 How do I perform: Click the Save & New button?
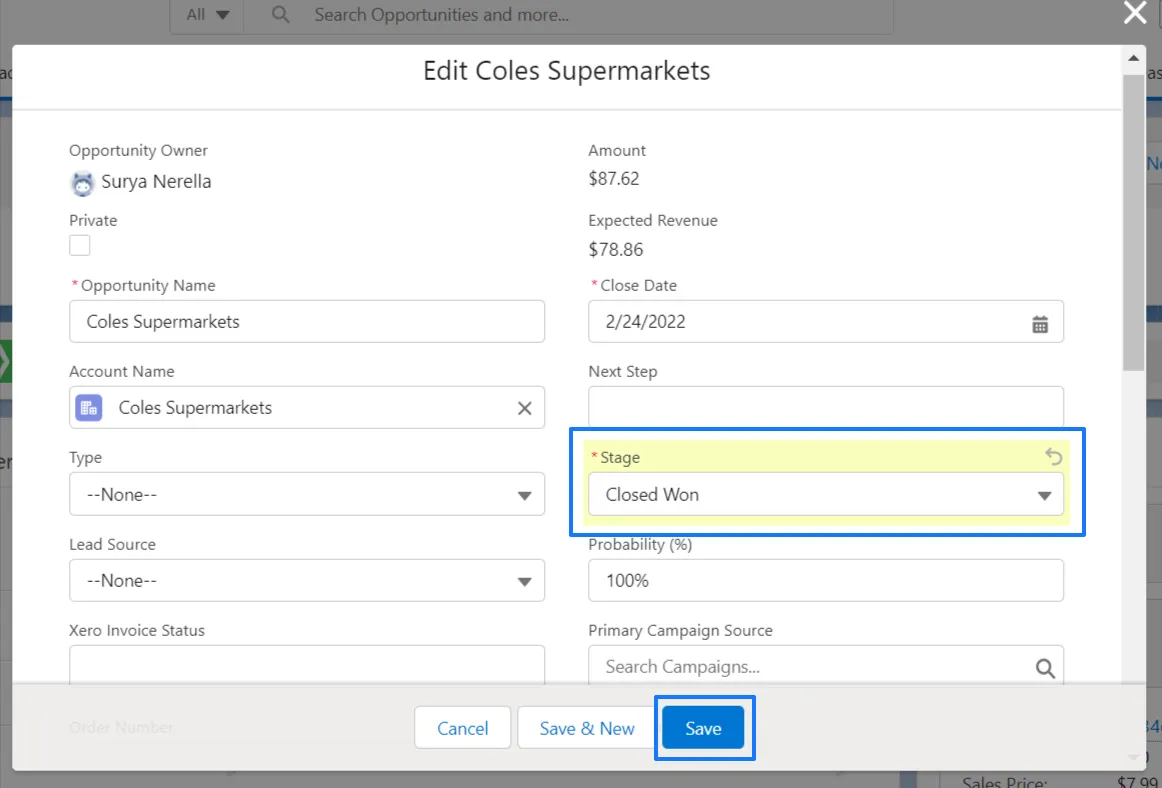click(x=587, y=728)
